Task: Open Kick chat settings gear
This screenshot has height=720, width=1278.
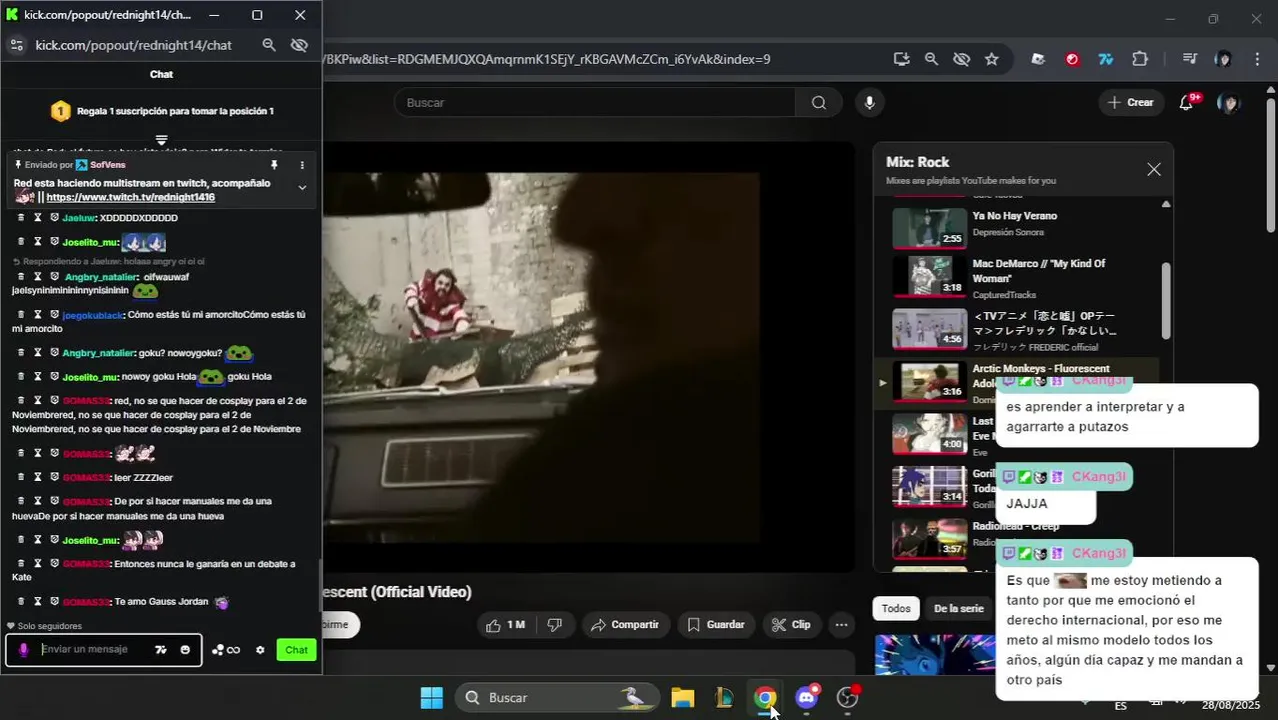Action: (260, 650)
